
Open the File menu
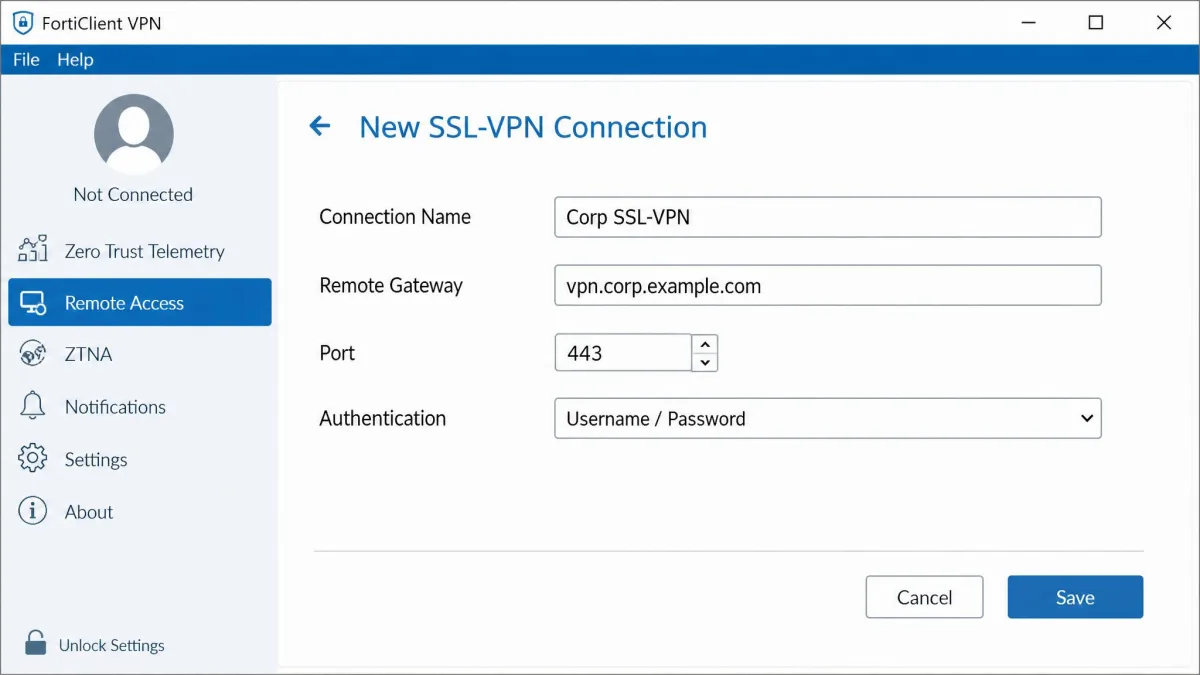pos(26,60)
